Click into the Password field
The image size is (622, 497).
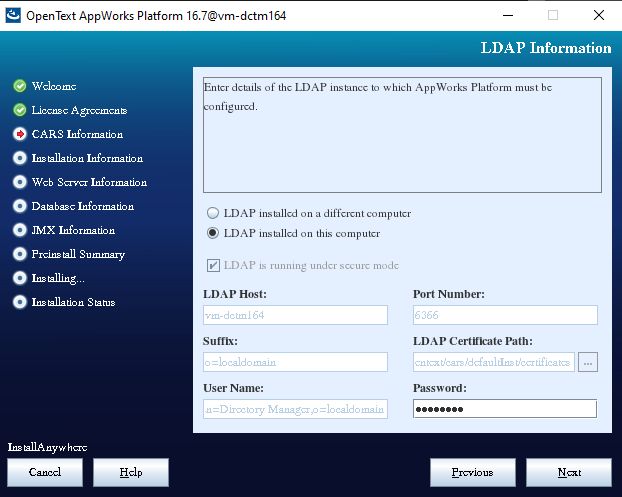tap(504, 409)
